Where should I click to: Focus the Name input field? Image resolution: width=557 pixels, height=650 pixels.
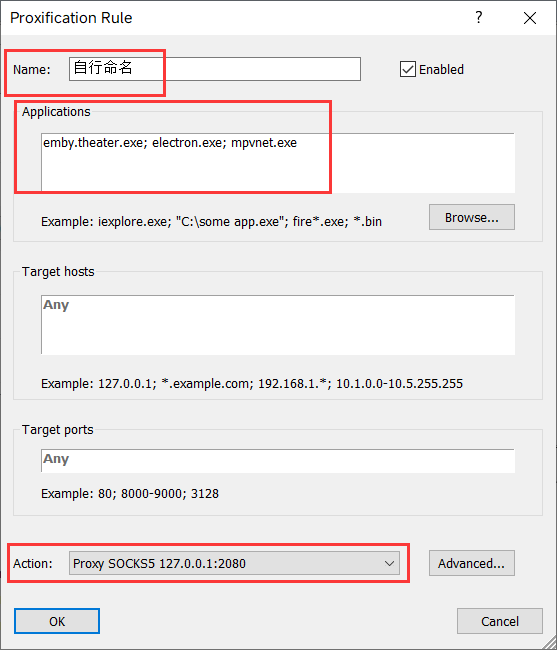pyautogui.click(x=215, y=69)
